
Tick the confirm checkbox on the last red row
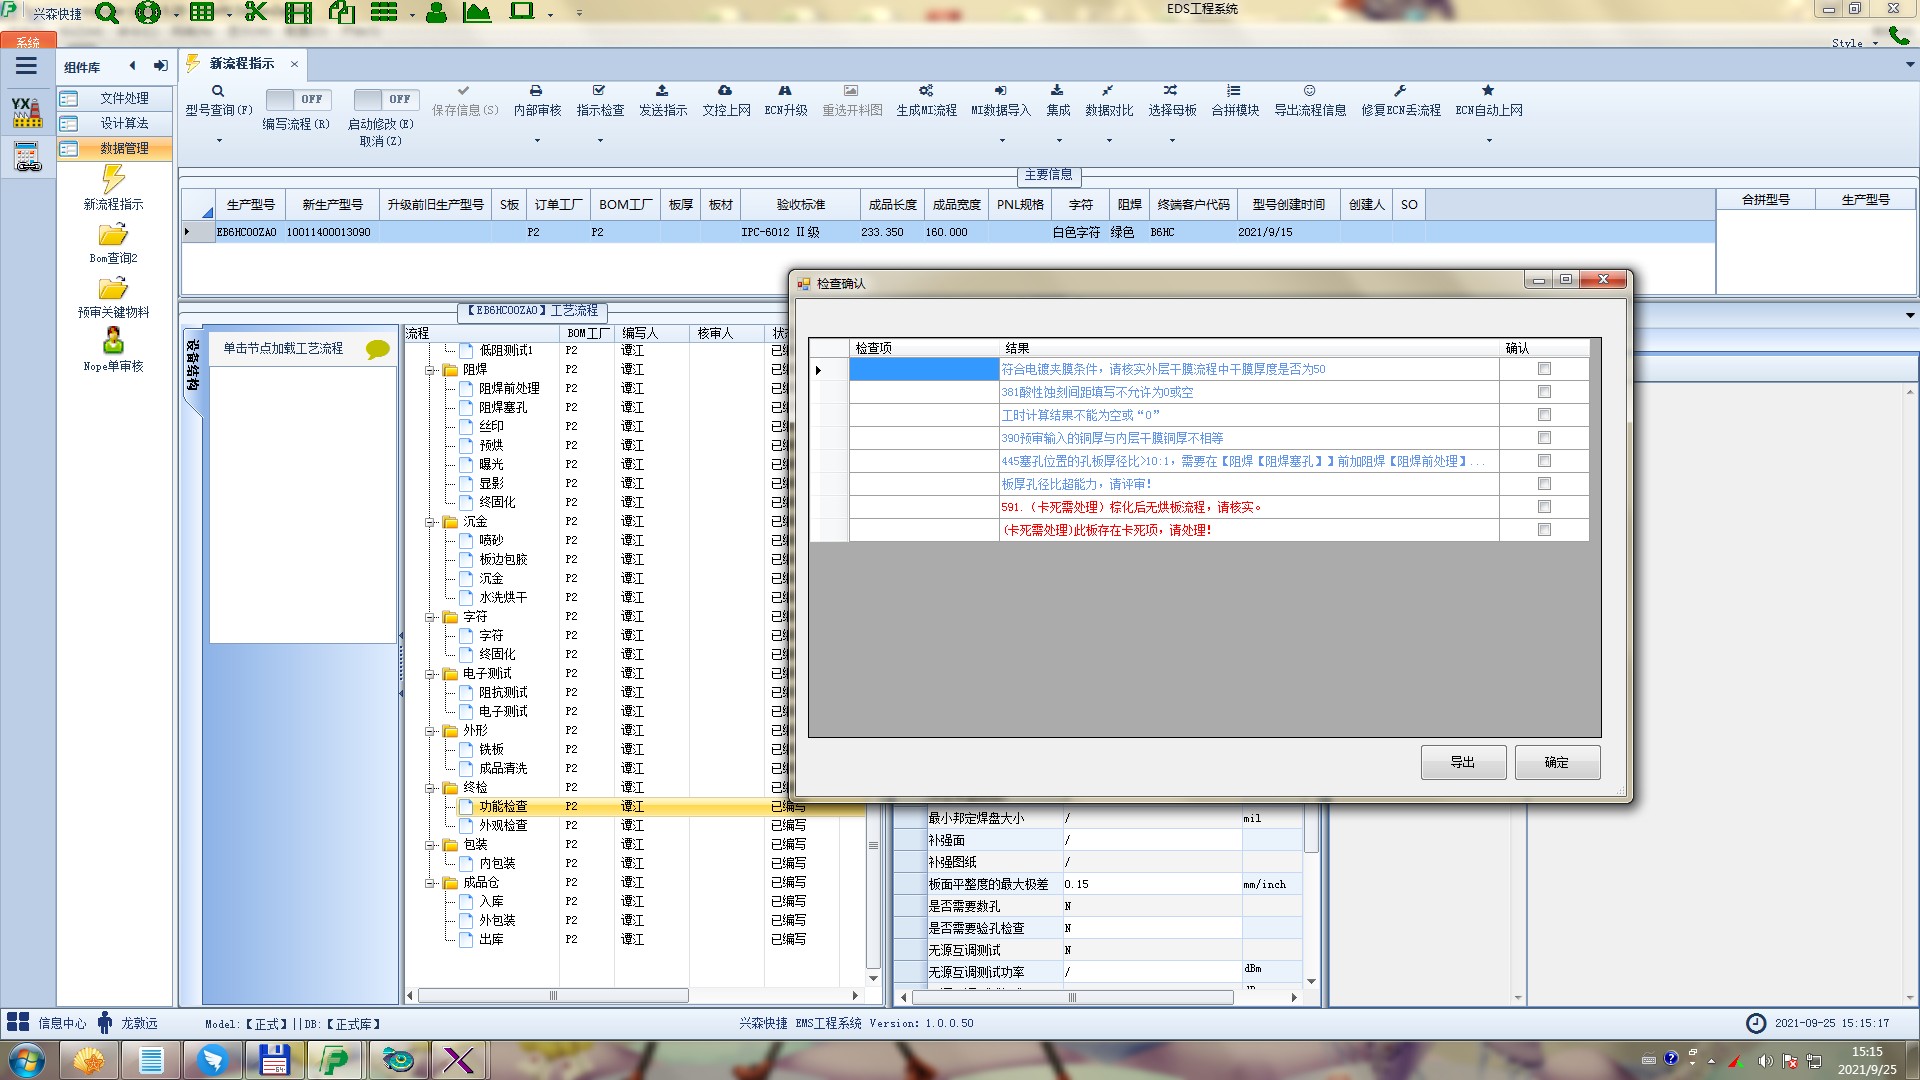1544,530
